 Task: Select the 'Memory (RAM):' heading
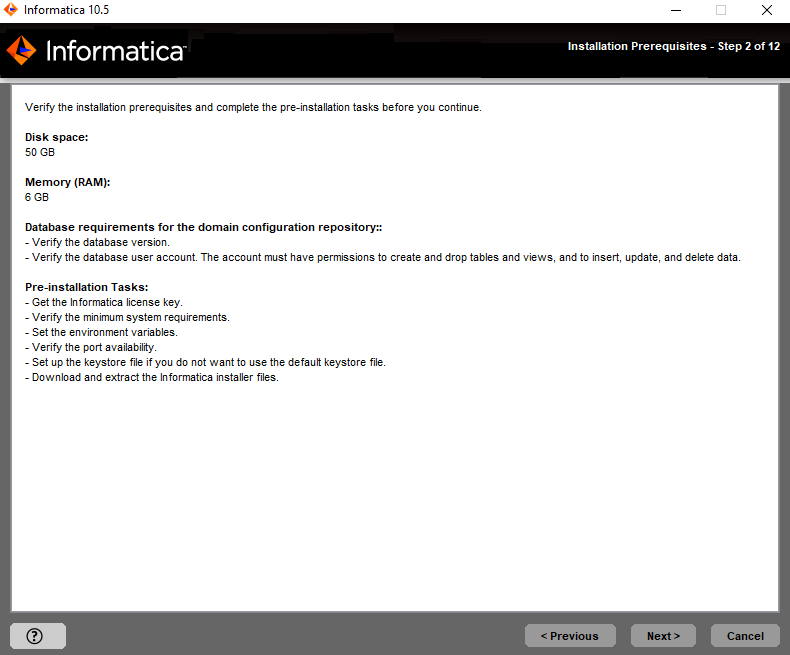[68, 182]
